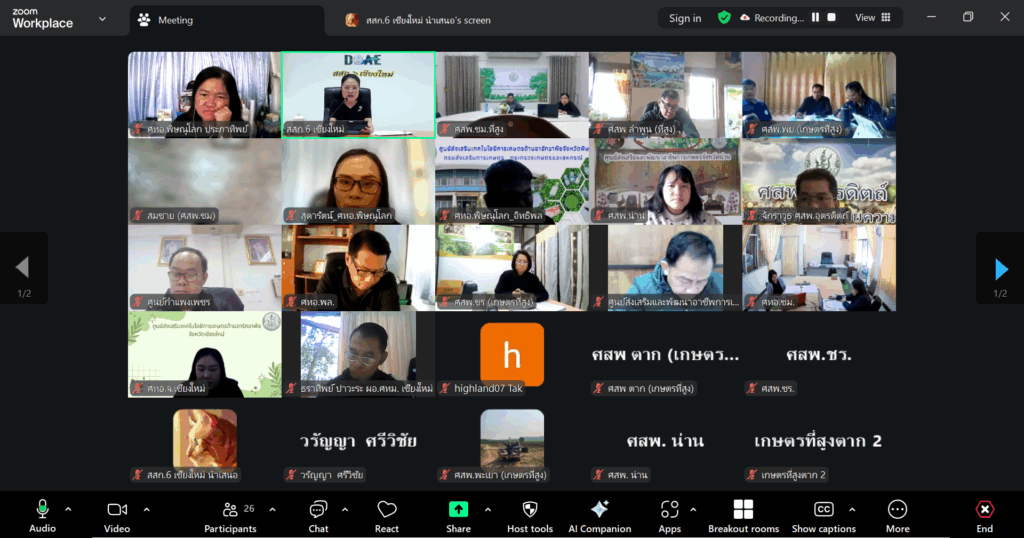Click the Sign in button

(x=685, y=18)
